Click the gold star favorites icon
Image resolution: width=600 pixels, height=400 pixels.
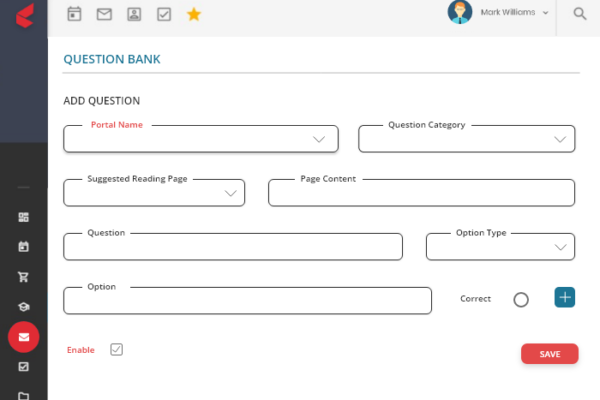click(x=194, y=14)
